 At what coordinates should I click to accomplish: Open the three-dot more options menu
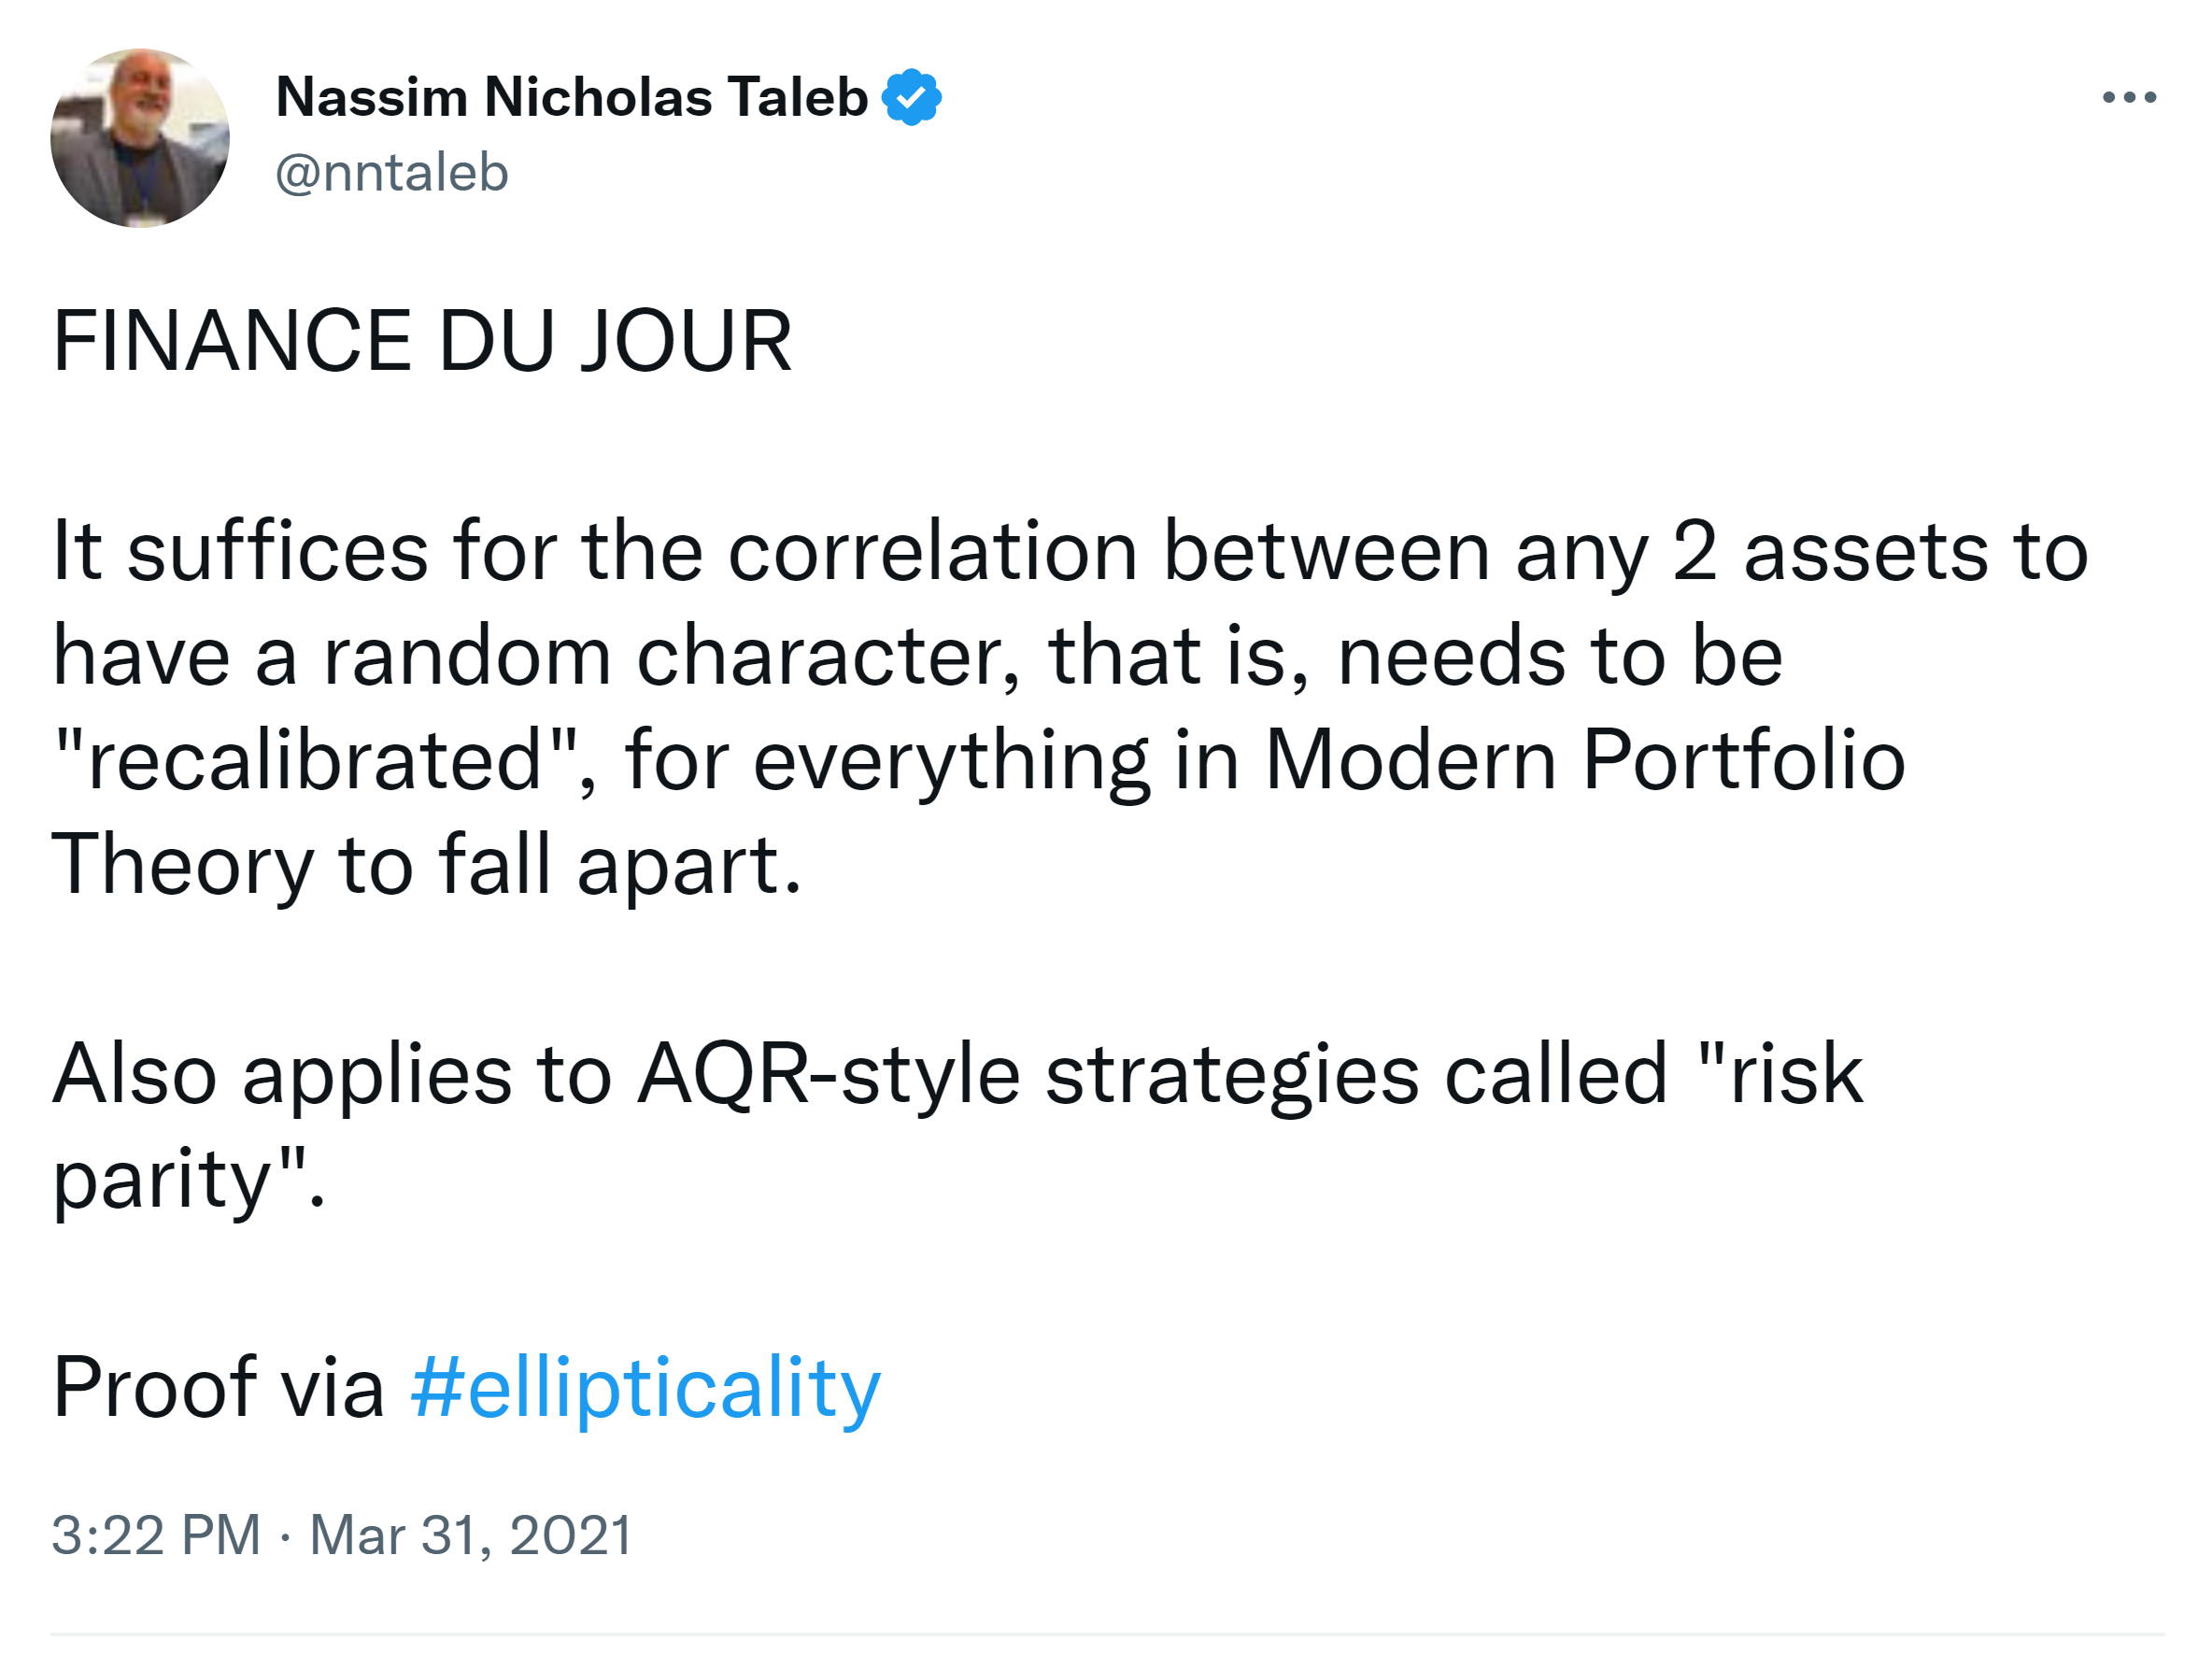(x=2128, y=97)
